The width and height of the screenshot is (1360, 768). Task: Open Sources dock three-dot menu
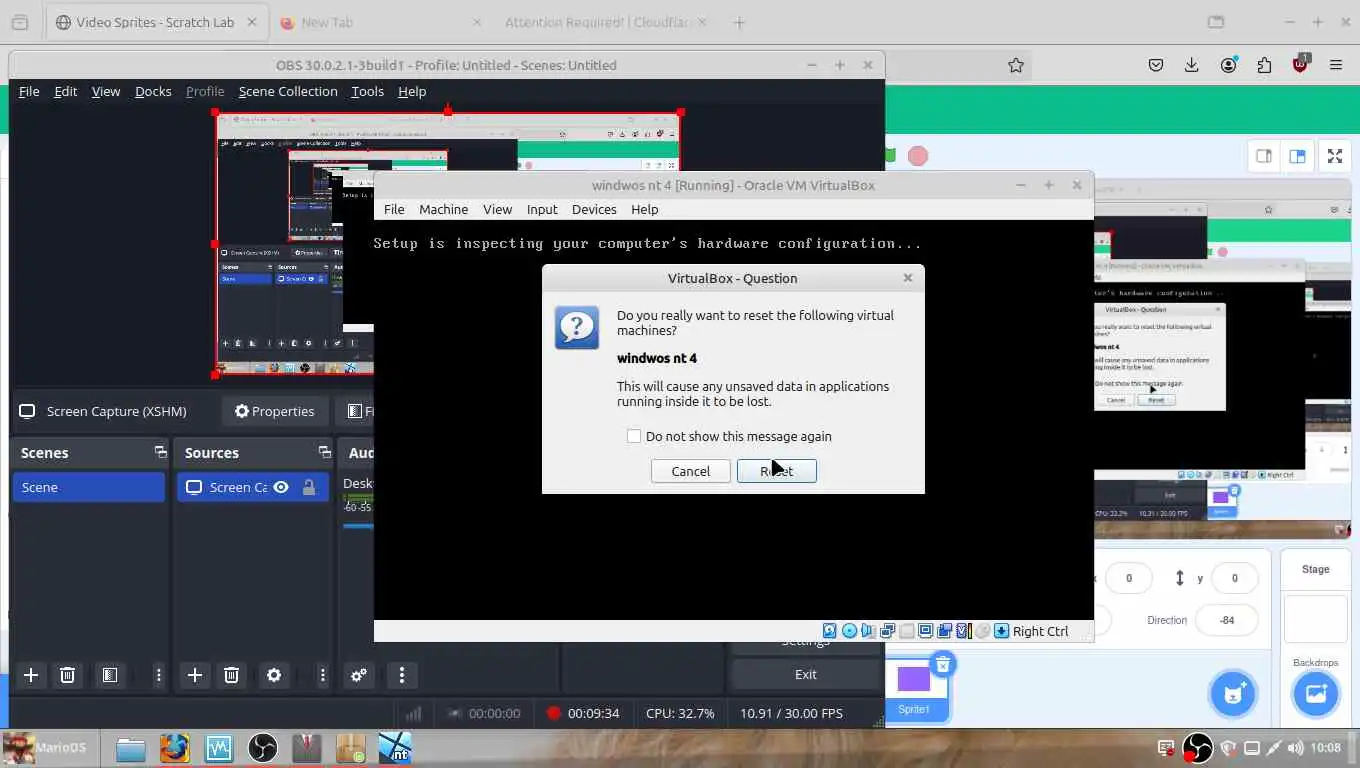point(322,675)
